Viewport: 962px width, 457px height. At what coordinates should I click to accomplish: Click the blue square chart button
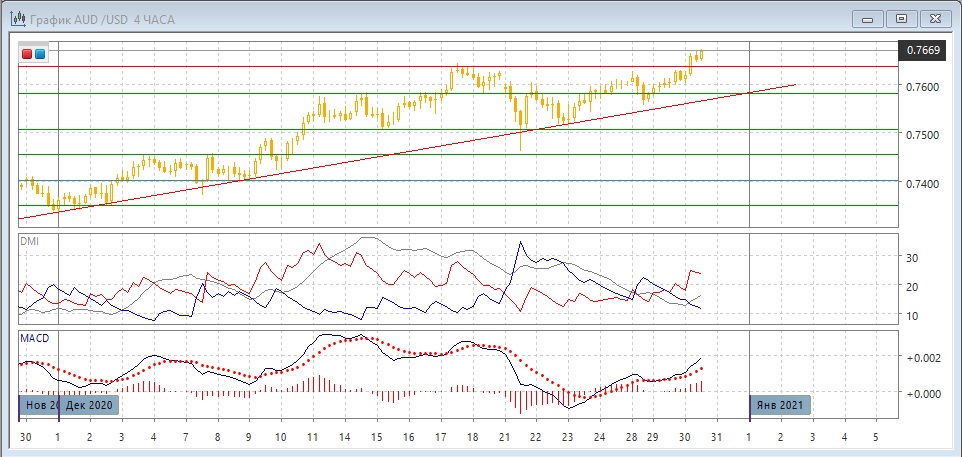tap(39, 54)
